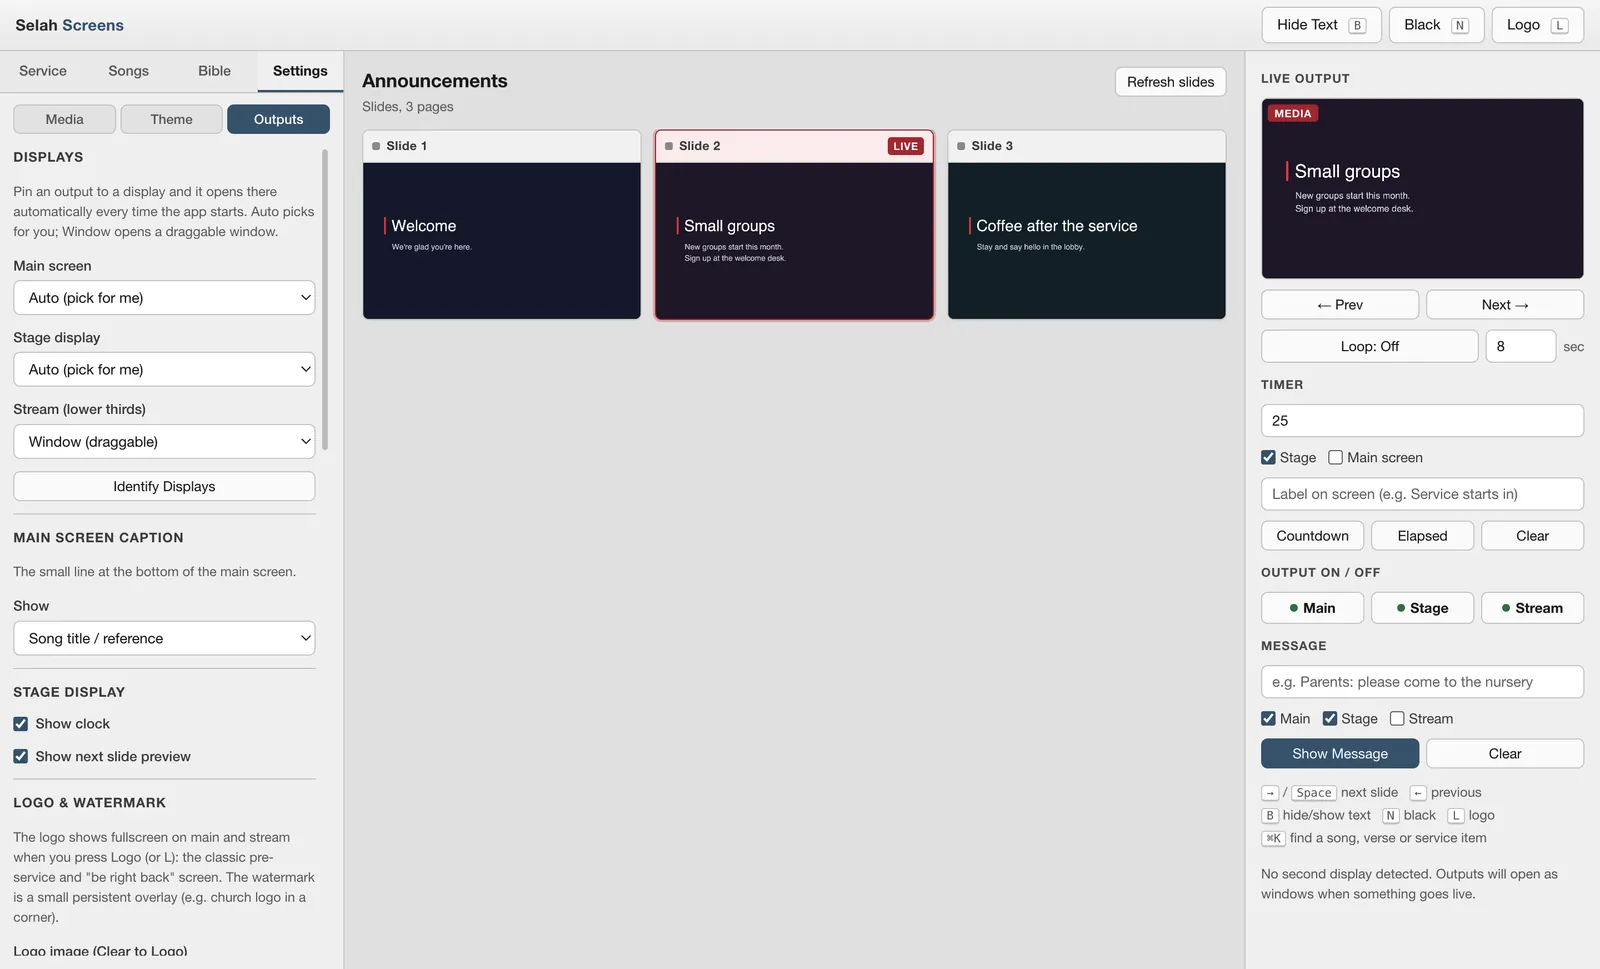Viewport: 1600px width, 969px height.
Task: Click Show Message button
Action: [x=1340, y=754]
